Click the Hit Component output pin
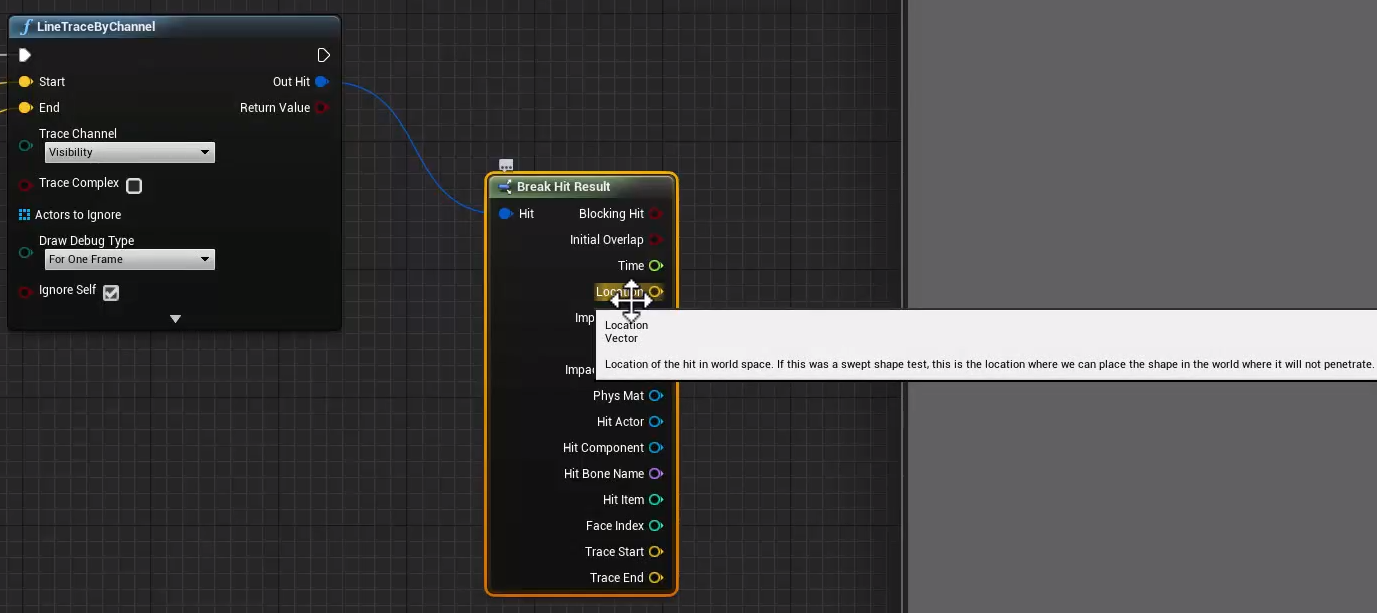Screen dimensions: 1377x613 click(656, 448)
